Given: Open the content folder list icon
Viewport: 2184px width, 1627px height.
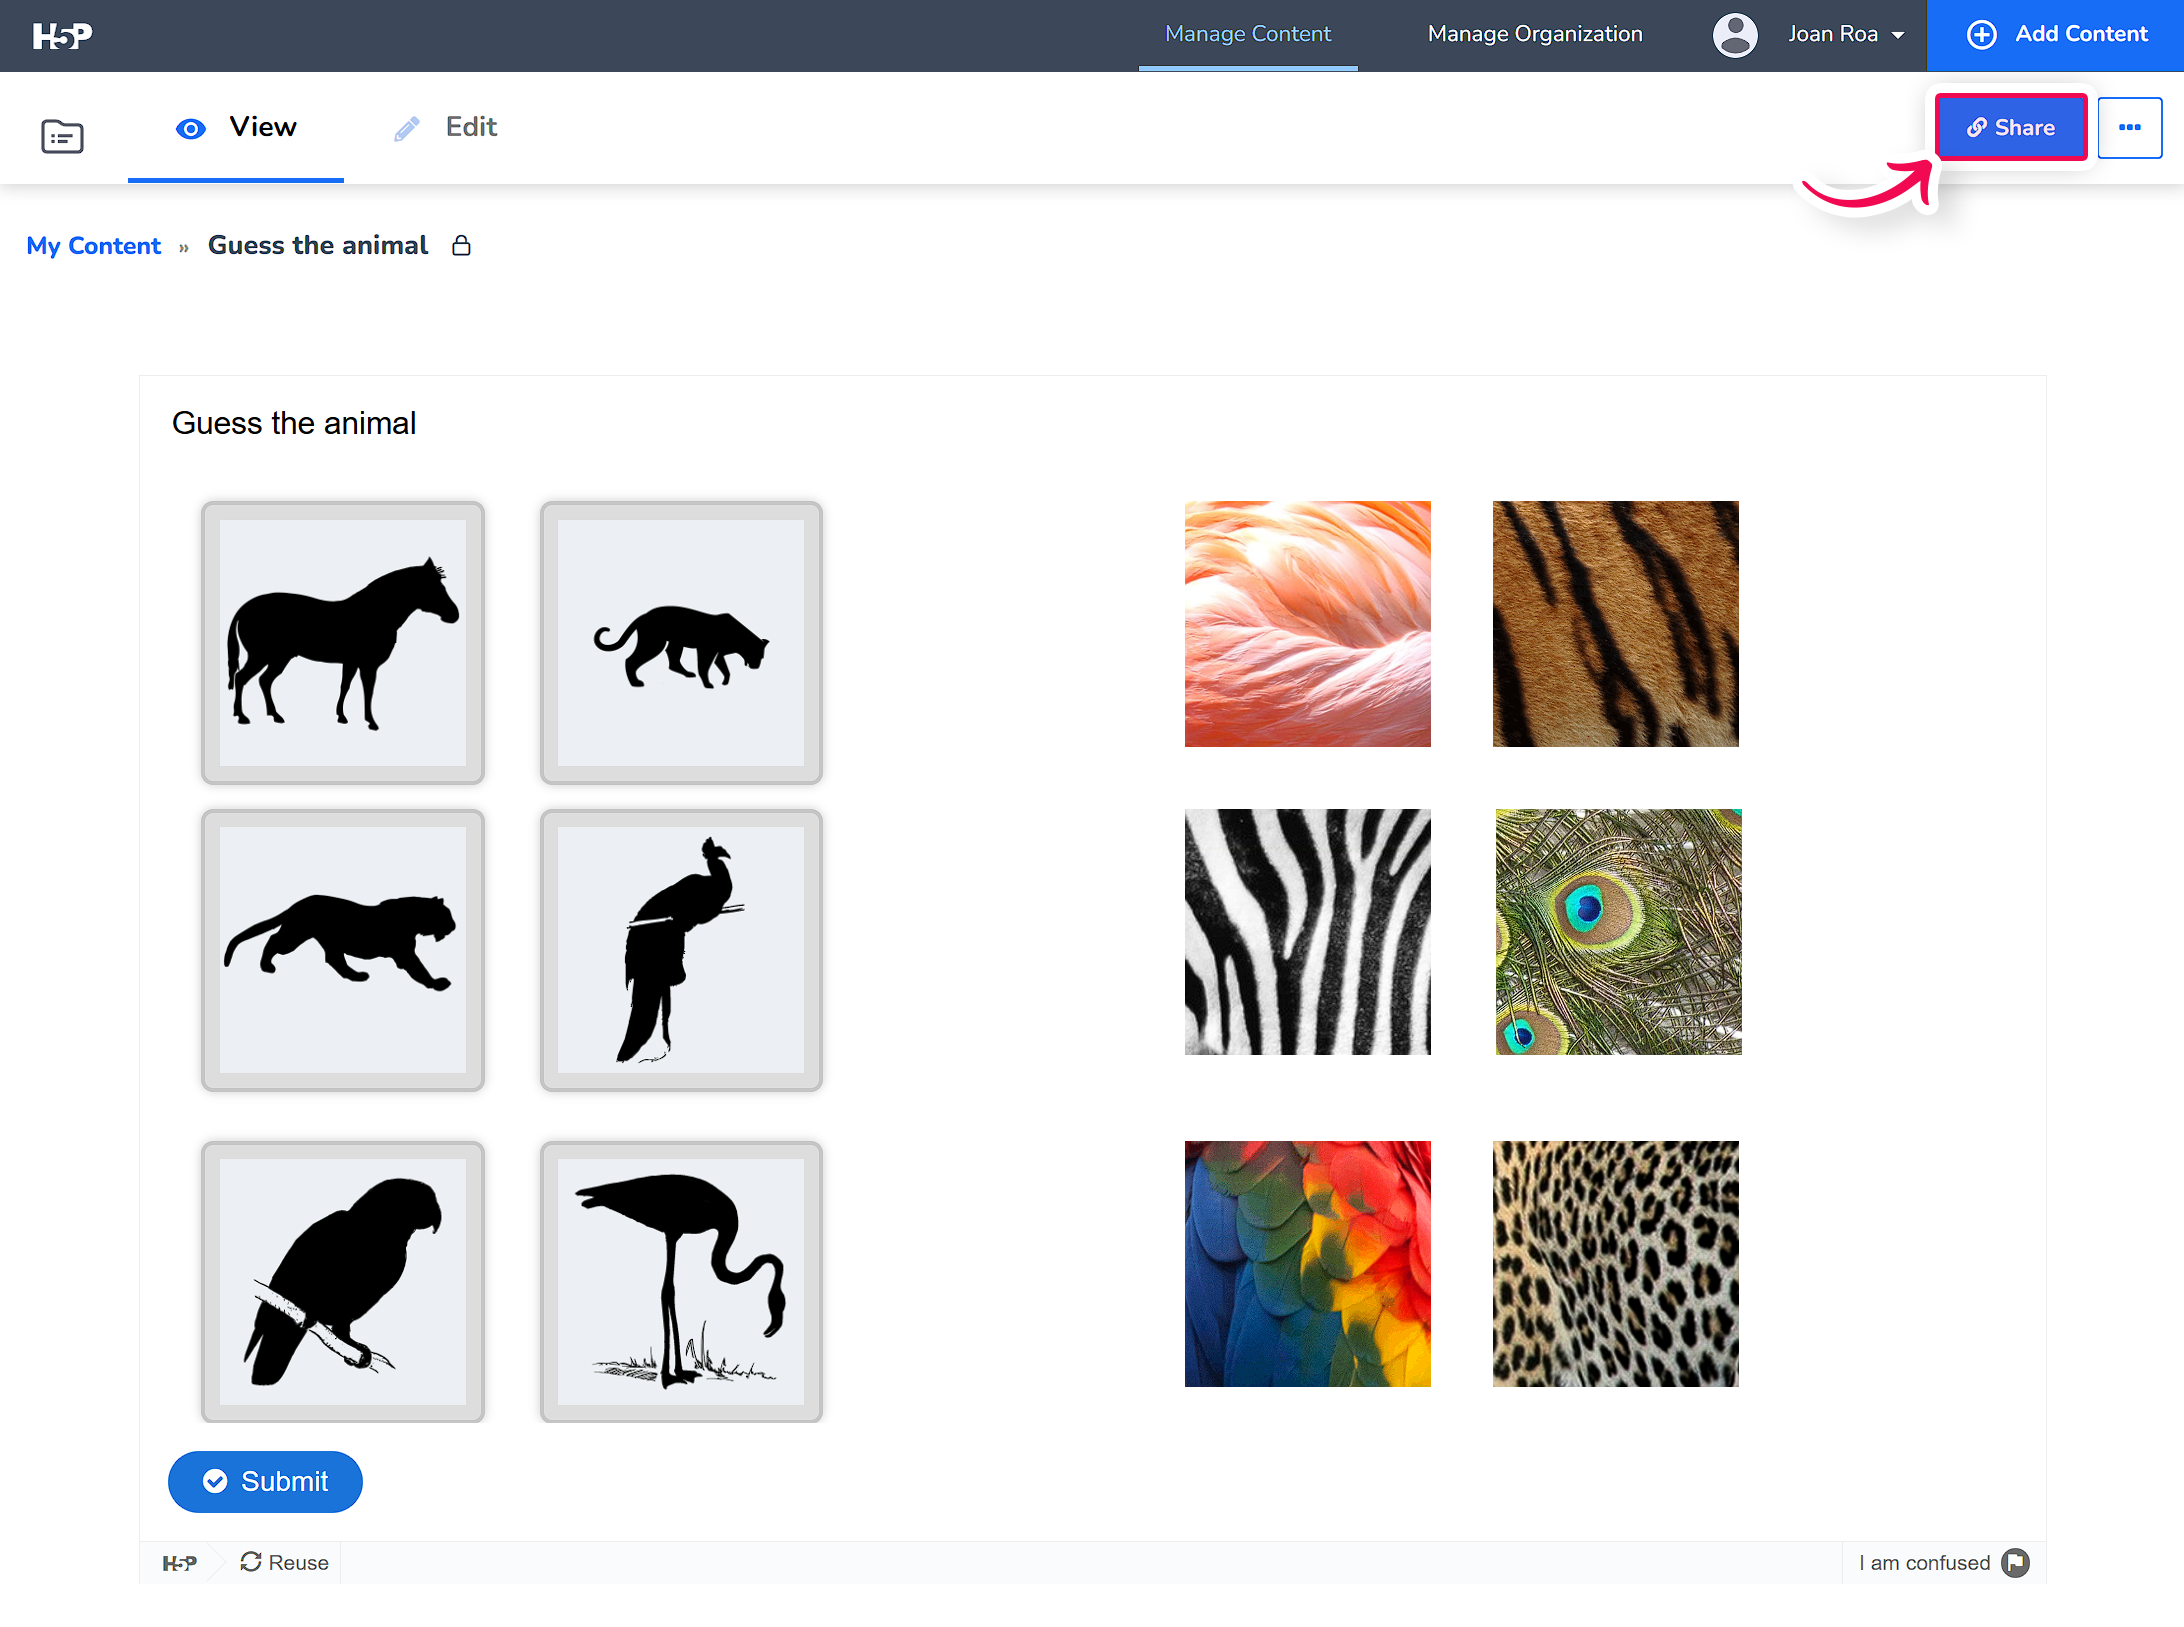Looking at the screenshot, I should coord(62,136).
